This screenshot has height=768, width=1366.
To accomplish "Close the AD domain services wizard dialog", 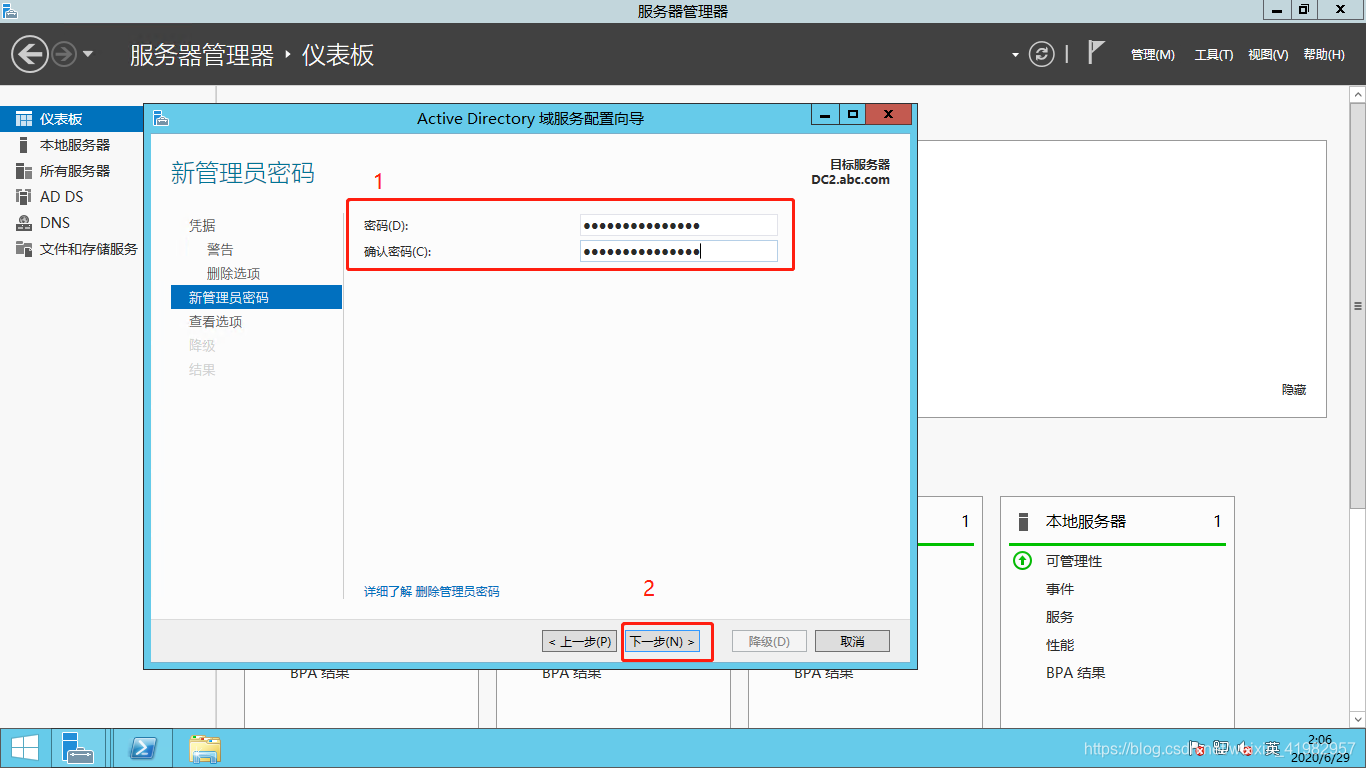I will coord(889,116).
